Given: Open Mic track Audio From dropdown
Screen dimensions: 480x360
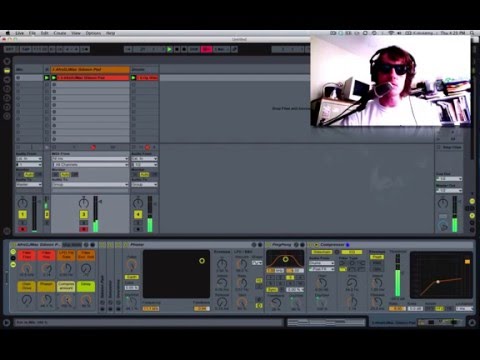Looking at the screenshot, I should click(29, 159).
